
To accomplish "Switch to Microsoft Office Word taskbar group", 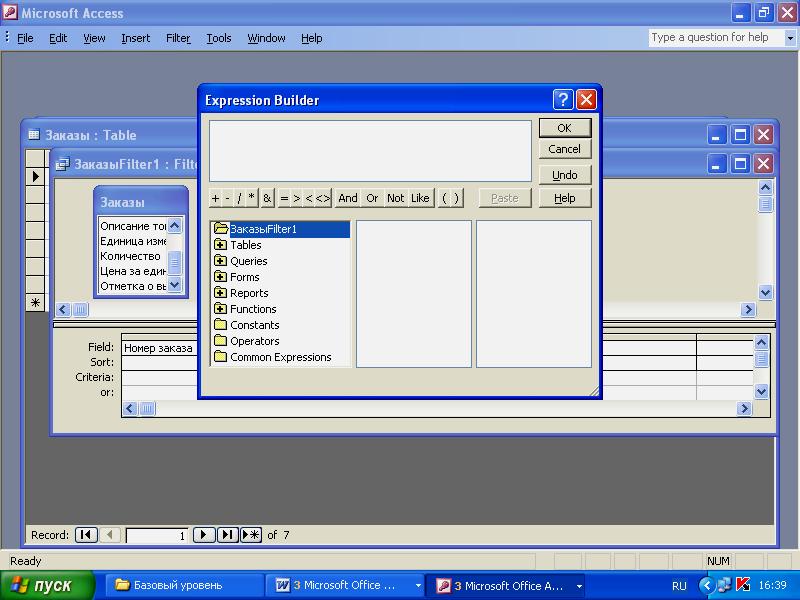I will [347, 585].
